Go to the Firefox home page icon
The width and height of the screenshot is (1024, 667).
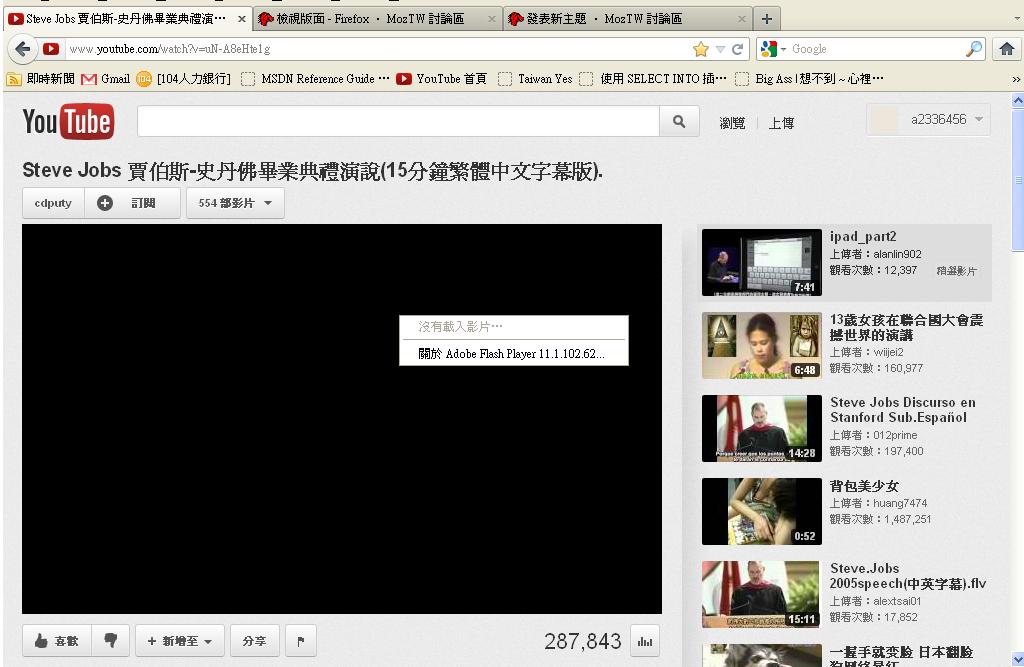1006,49
